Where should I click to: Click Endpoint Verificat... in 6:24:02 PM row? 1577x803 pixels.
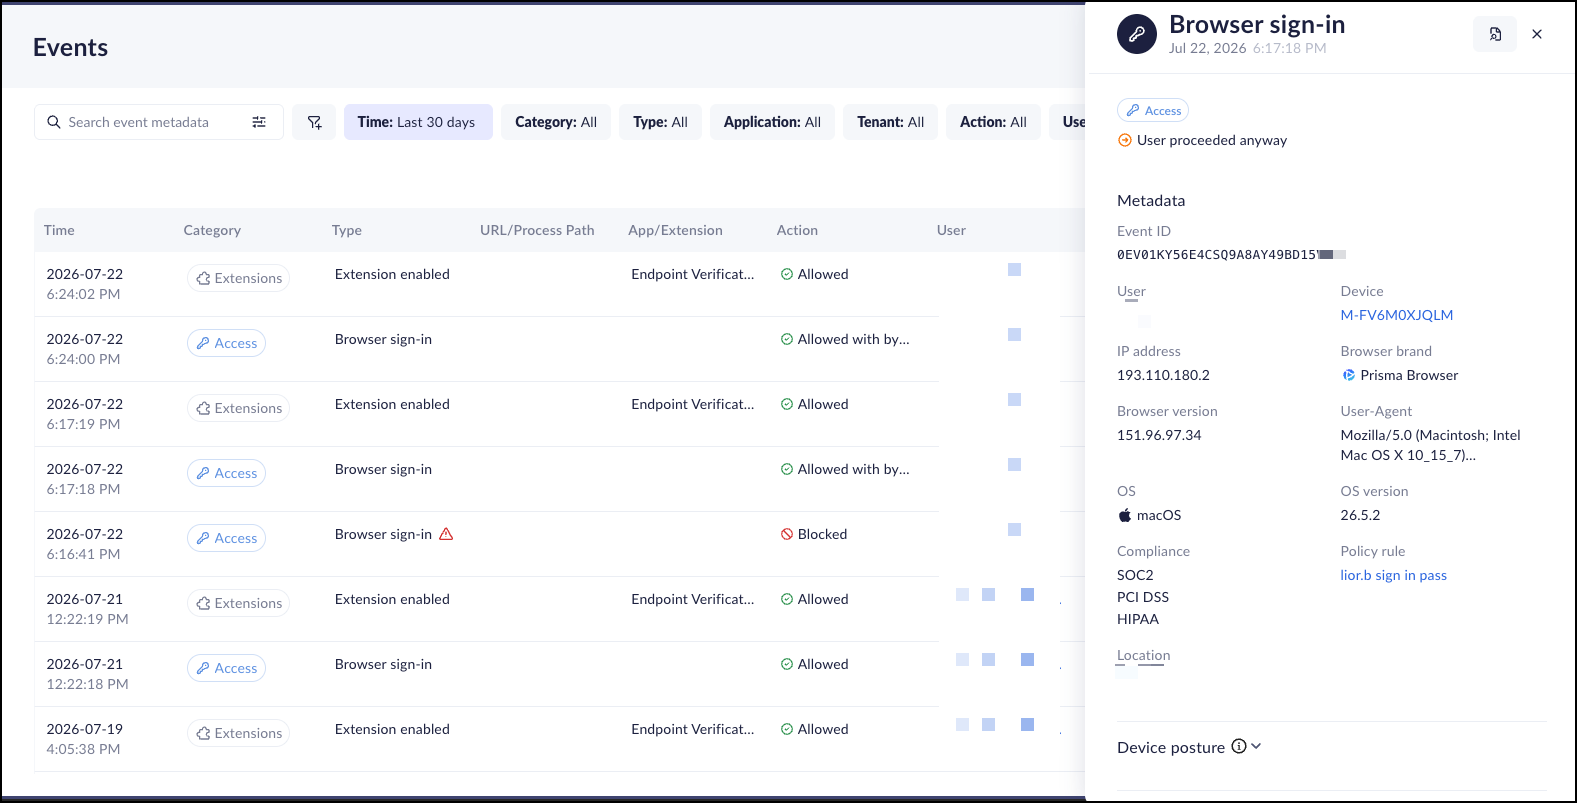[x=692, y=274]
